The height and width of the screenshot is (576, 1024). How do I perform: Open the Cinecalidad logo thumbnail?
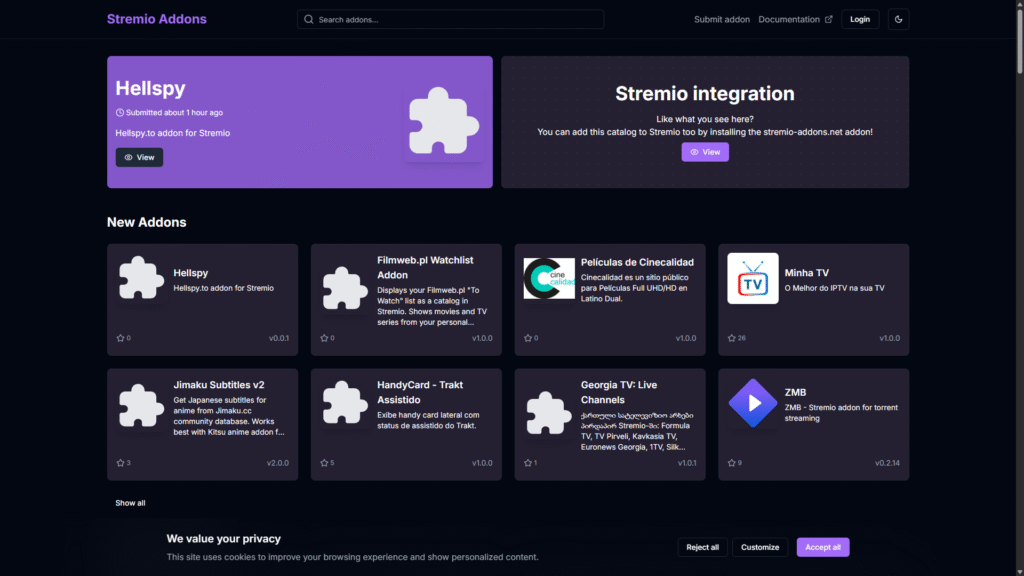click(549, 278)
